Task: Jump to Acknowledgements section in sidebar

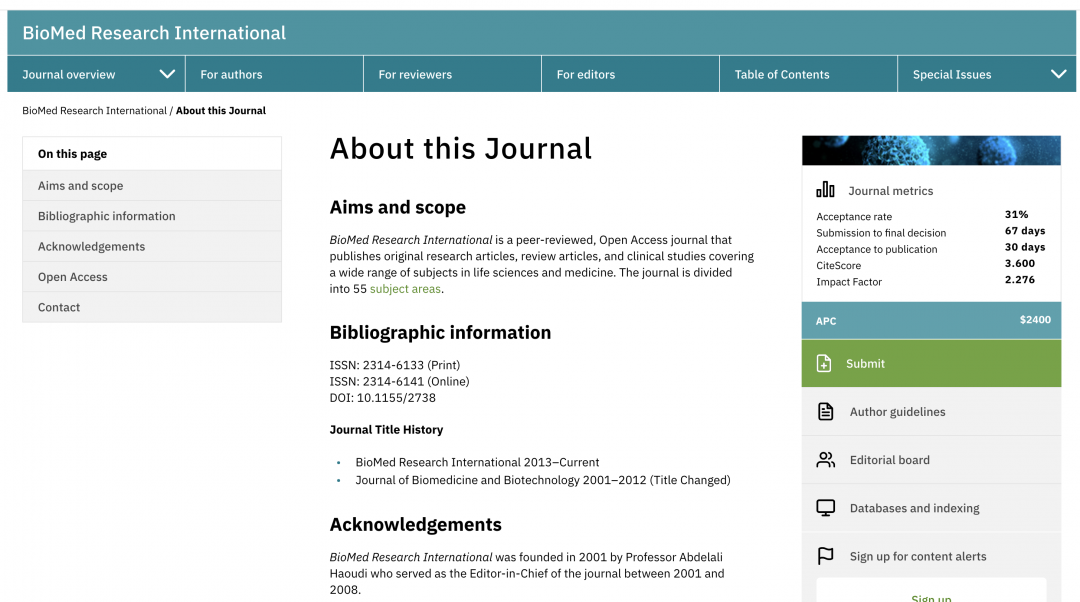Action: (x=152, y=246)
